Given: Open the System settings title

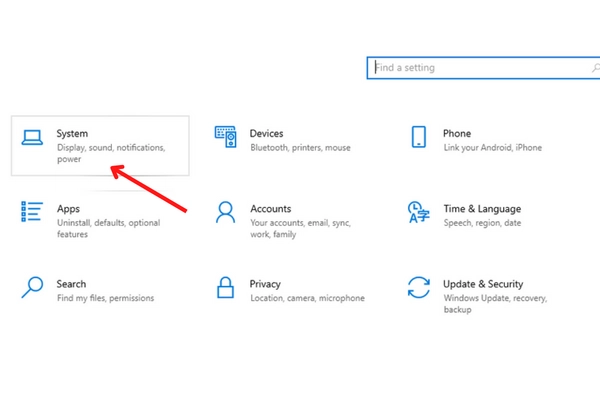Looking at the screenshot, I should click(x=72, y=133).
